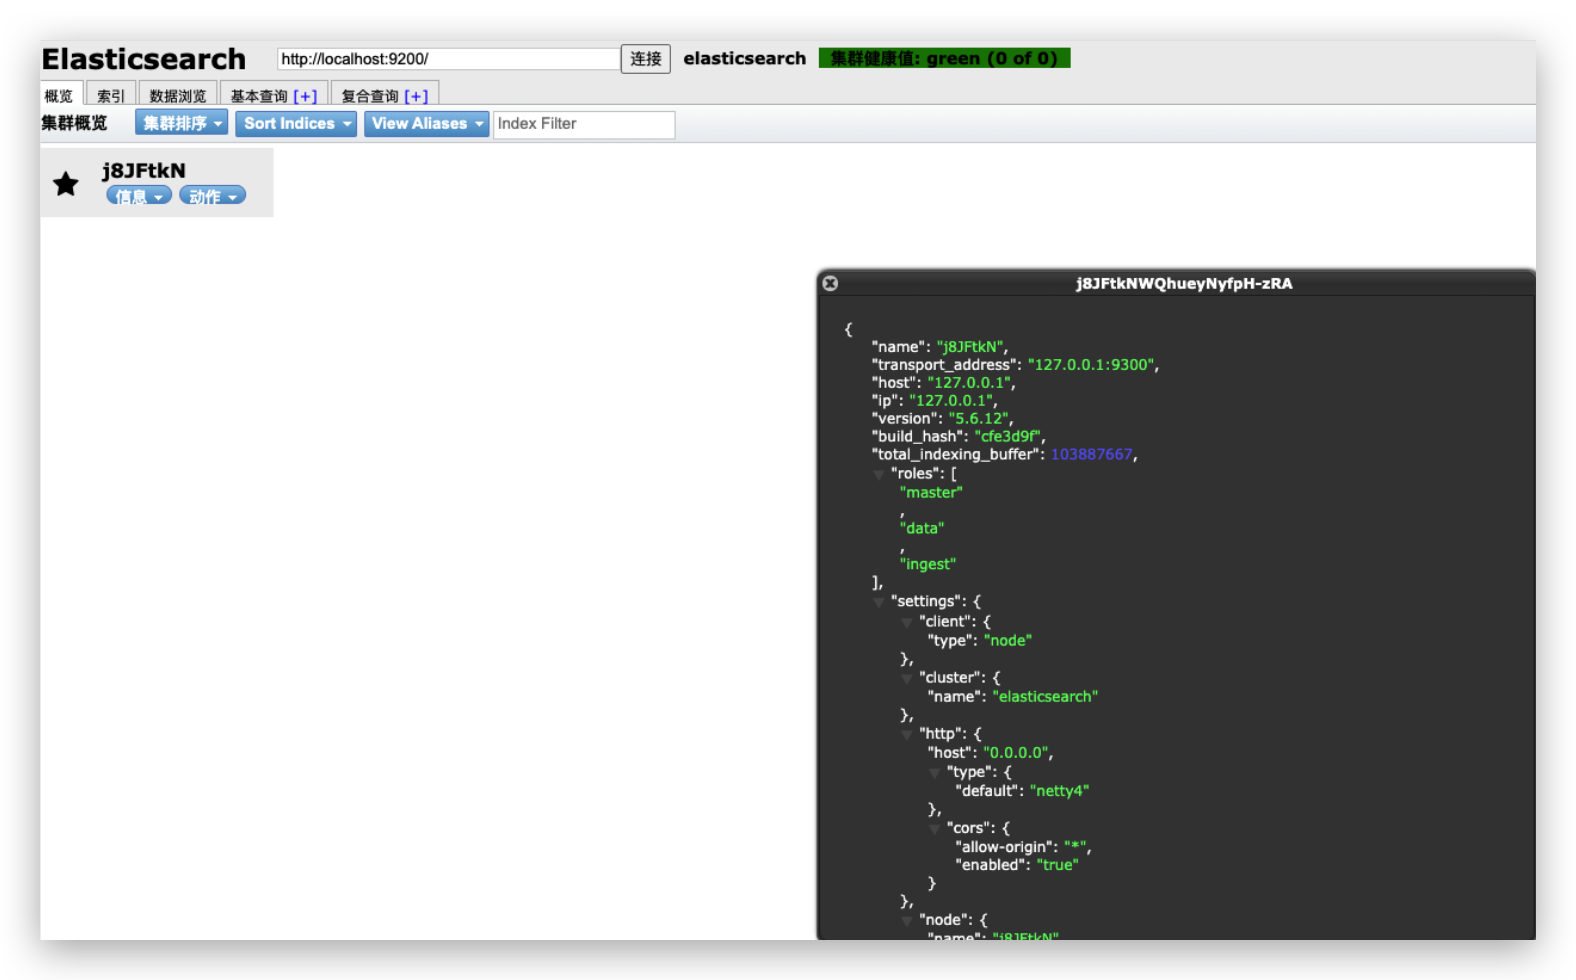The height and width of the screenshot is (980, 1576).
Task: Collapse the "client" object in JSON
Action: tap(907, 623)
